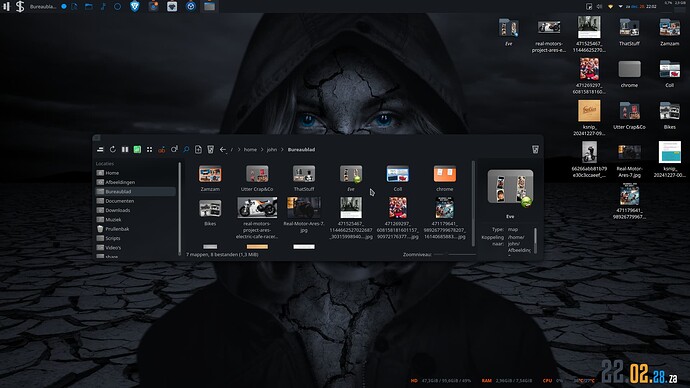Image resolution: width=690 pixels, height=388 pixels.
Task: Open the Utter Crap&Co desktop folder icon
Action: [629, 116]
